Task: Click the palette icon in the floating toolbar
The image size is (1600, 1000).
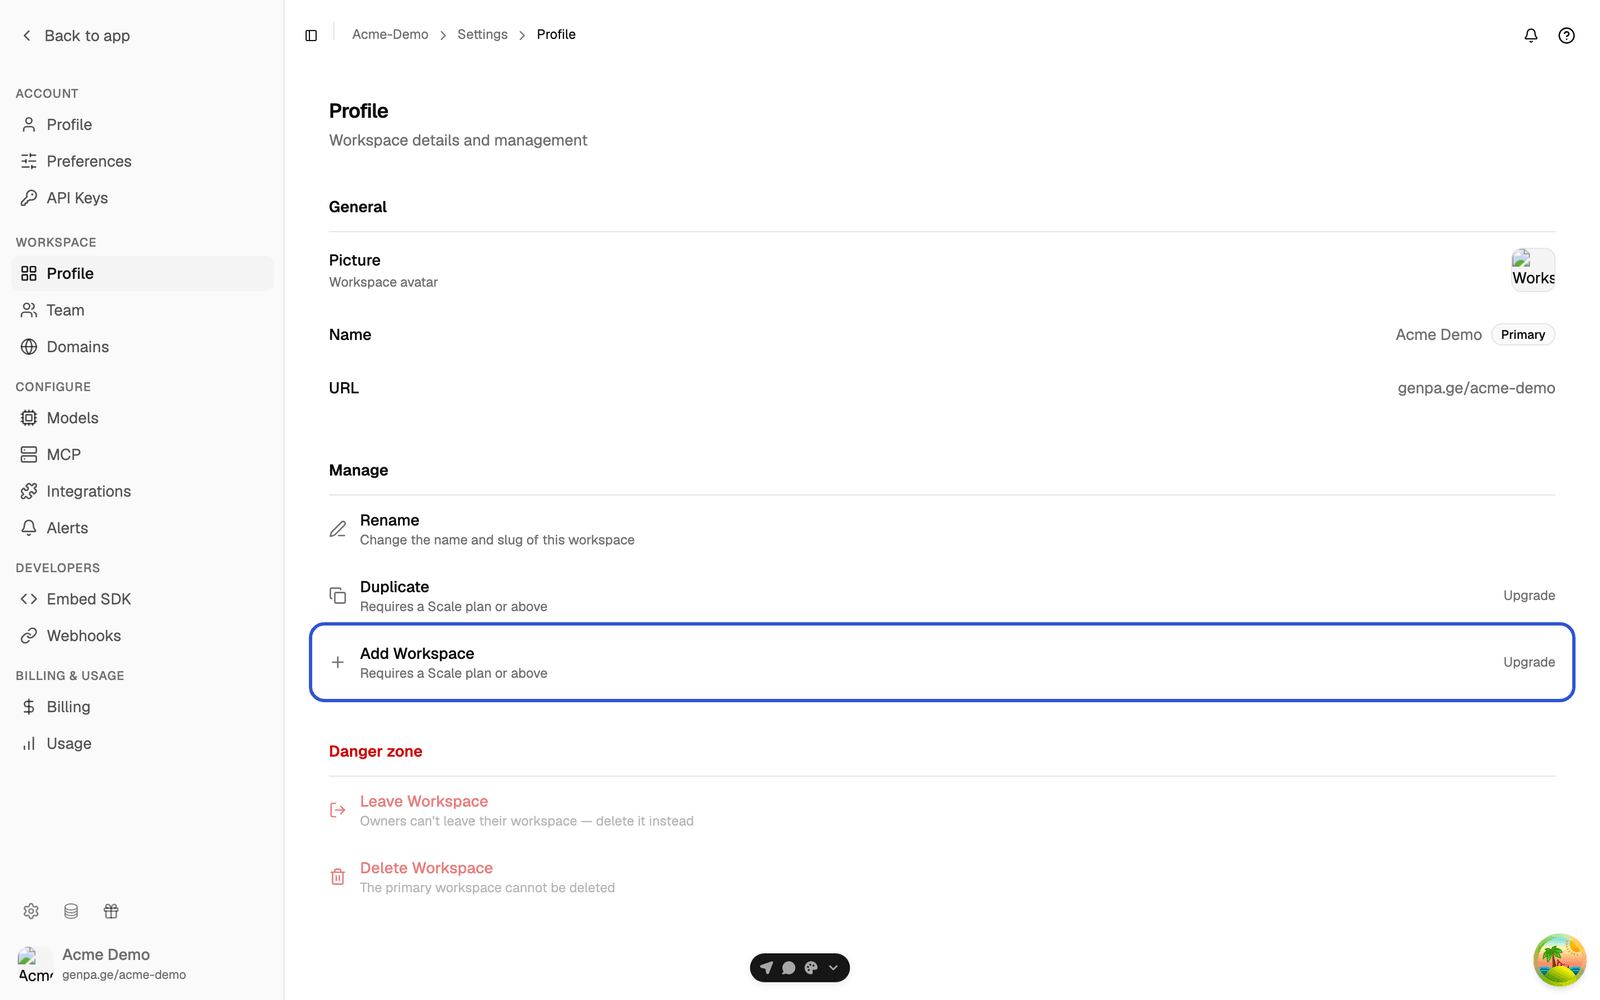Action: pyautogui.click(x=811, y=968)
